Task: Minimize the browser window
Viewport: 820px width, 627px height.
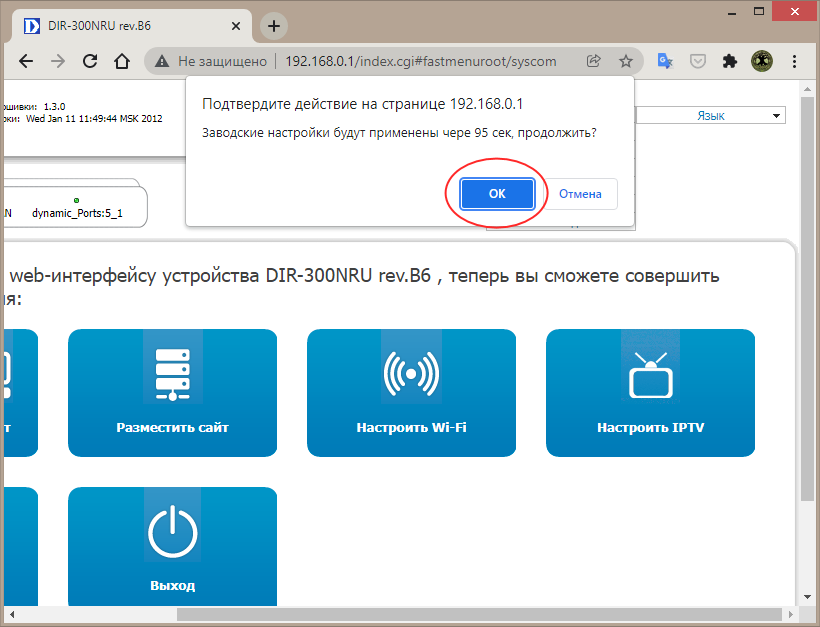Action: (732, 12)
